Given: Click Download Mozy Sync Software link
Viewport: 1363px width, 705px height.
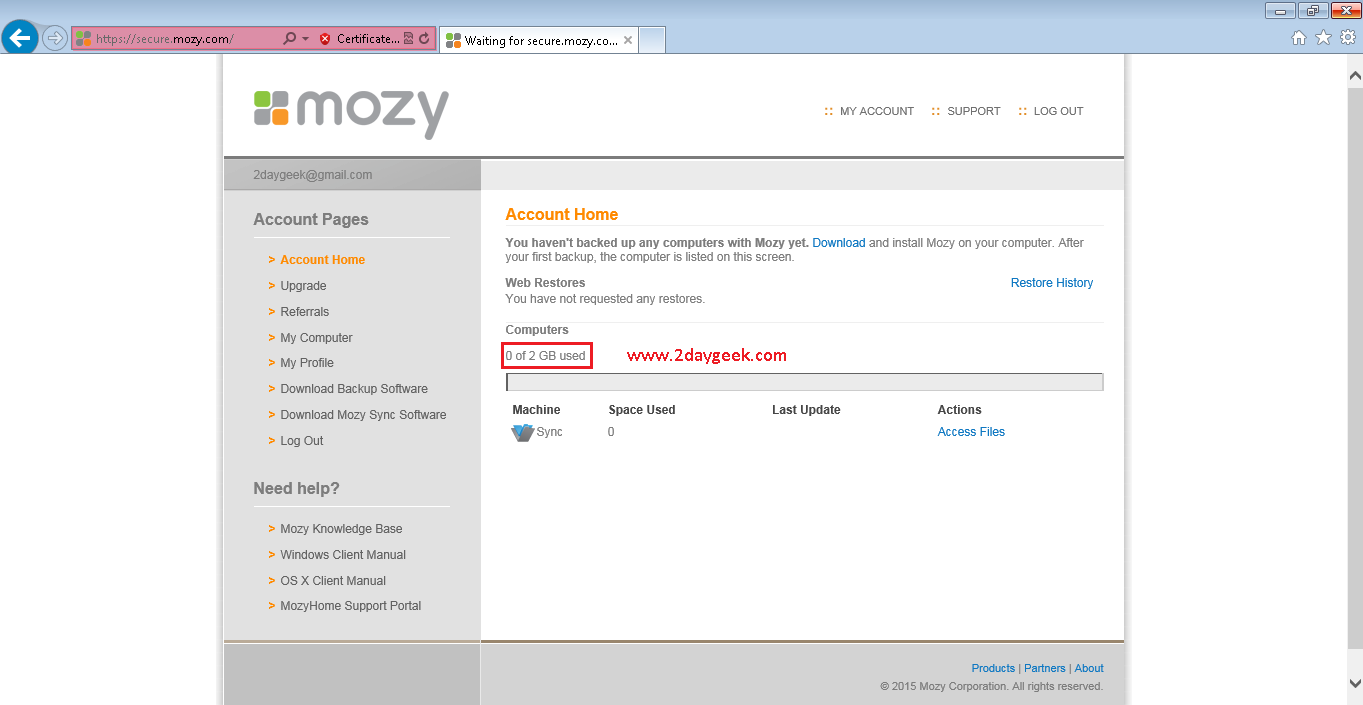Looking at the screenshot, I should click(x=363, y=415).
